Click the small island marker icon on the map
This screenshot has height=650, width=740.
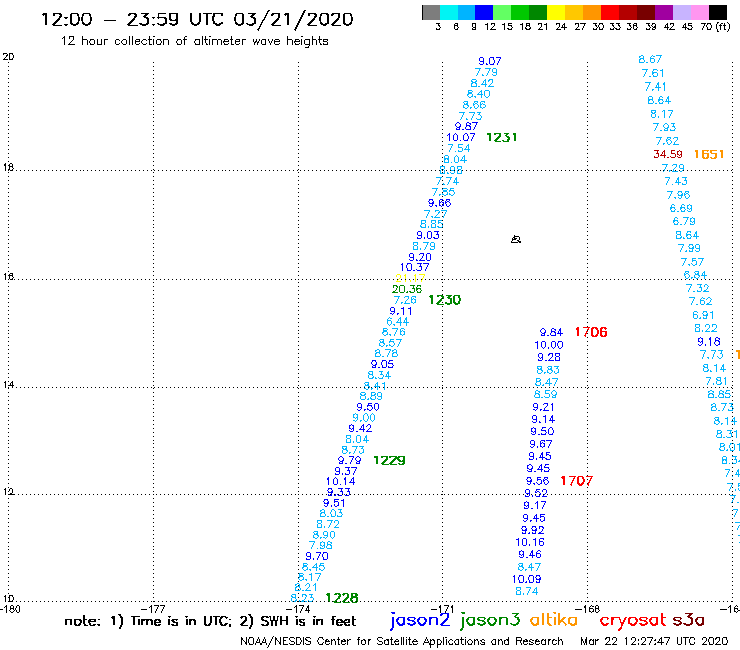click(515, 239)
